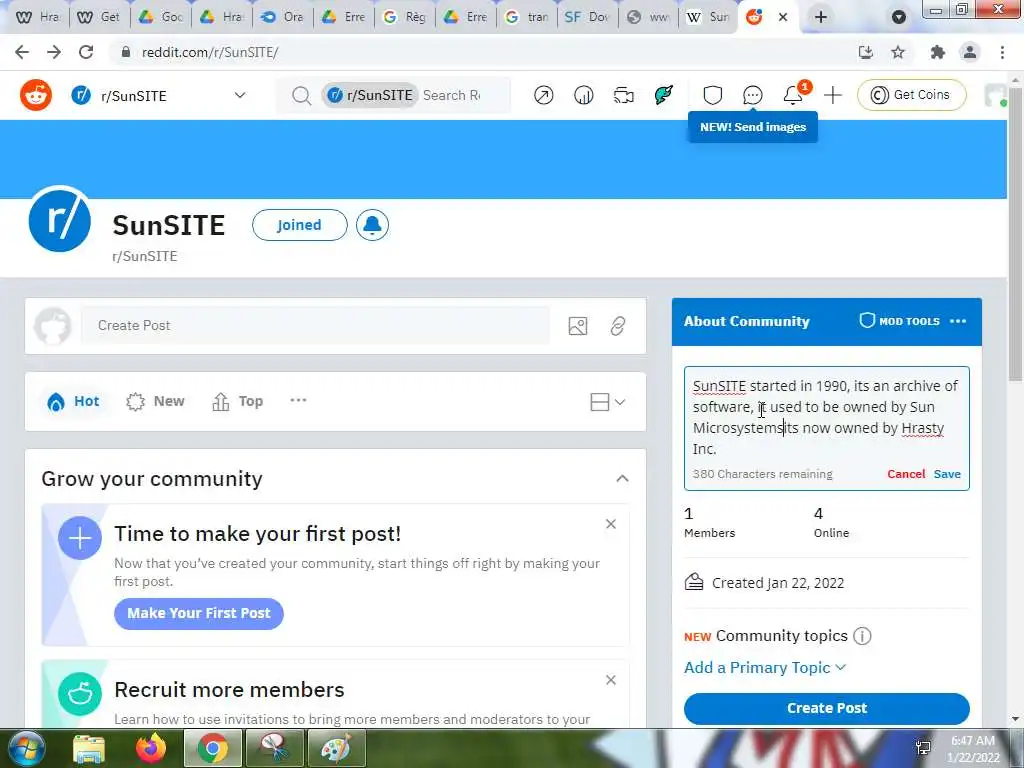Click the green Talk icon
Screen dimensions: 1024x768
(x=664, y=95)
